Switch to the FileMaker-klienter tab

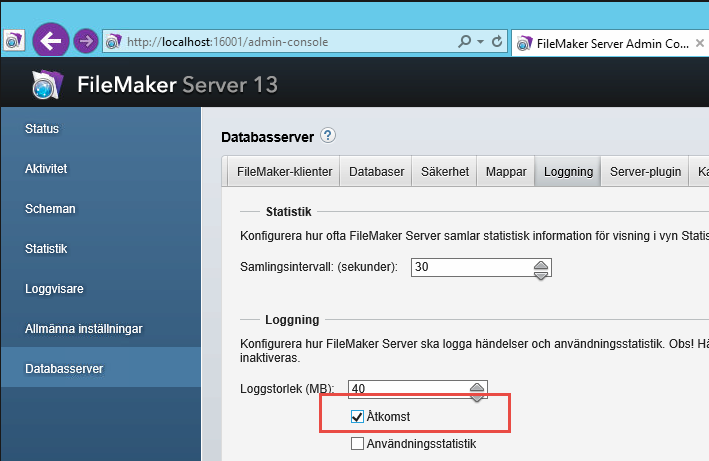284,172
